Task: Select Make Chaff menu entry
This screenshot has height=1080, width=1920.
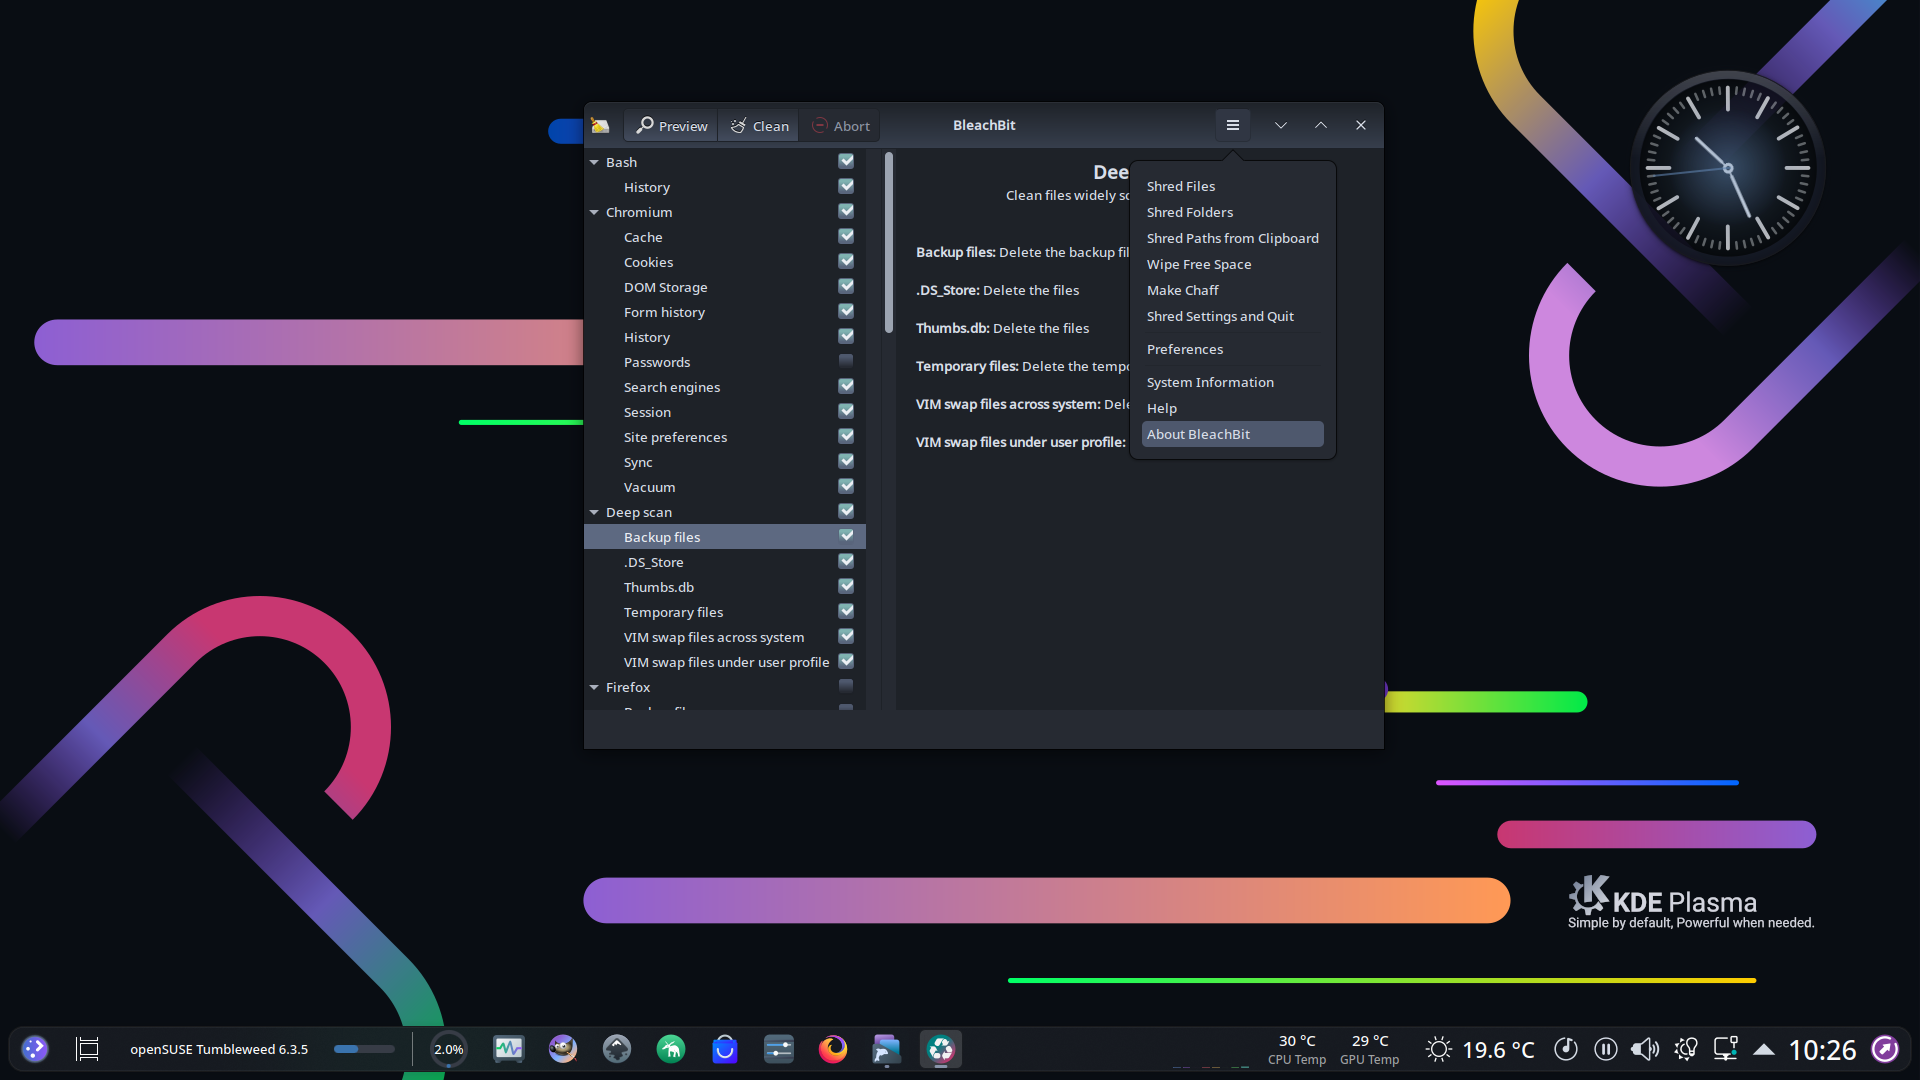Action: (1232, 290)
